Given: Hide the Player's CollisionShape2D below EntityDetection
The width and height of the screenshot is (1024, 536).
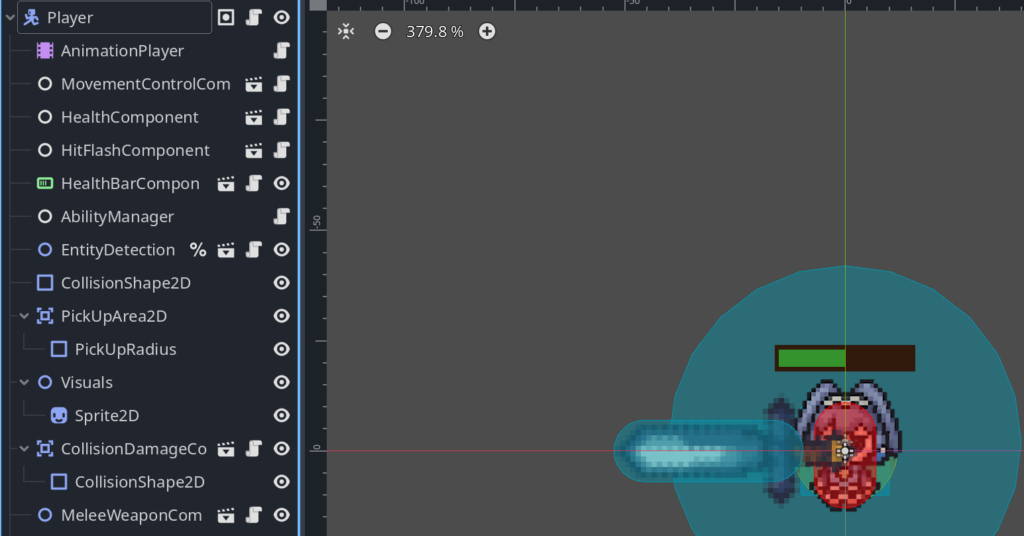Looking at the screenshot, I should point(281,283).
